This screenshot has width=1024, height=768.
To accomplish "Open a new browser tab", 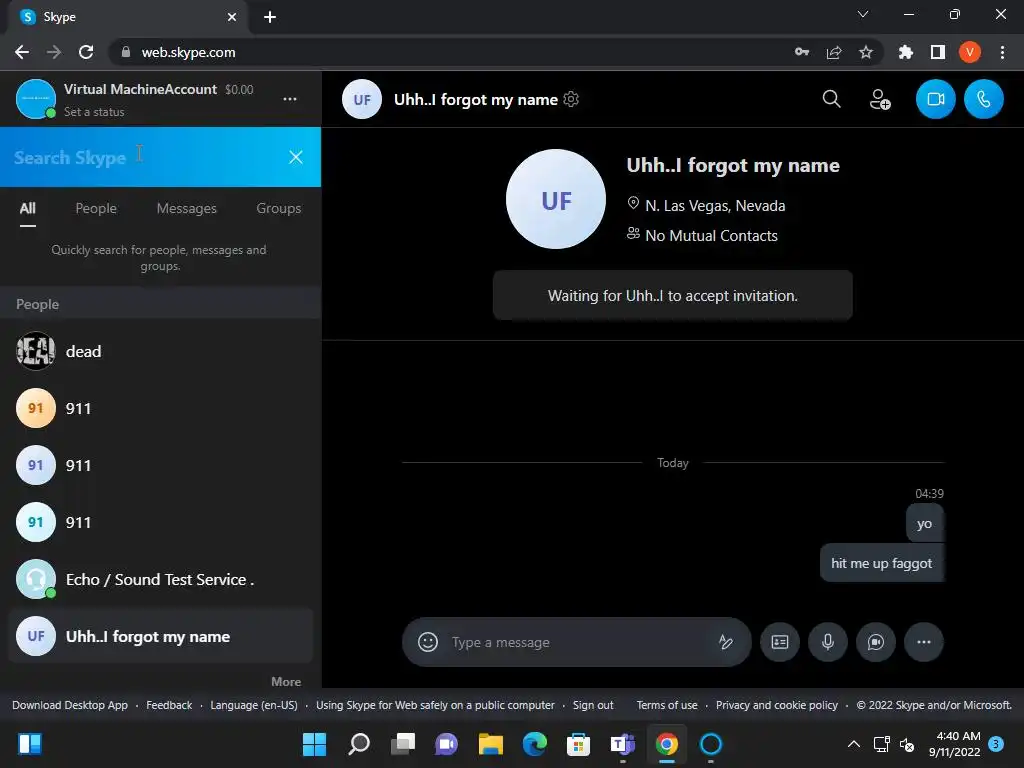I will 270,17.
